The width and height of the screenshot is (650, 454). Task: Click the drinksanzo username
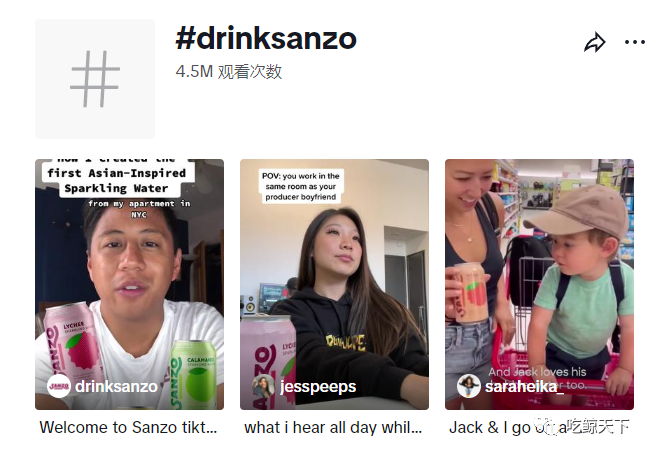[116, 386]
